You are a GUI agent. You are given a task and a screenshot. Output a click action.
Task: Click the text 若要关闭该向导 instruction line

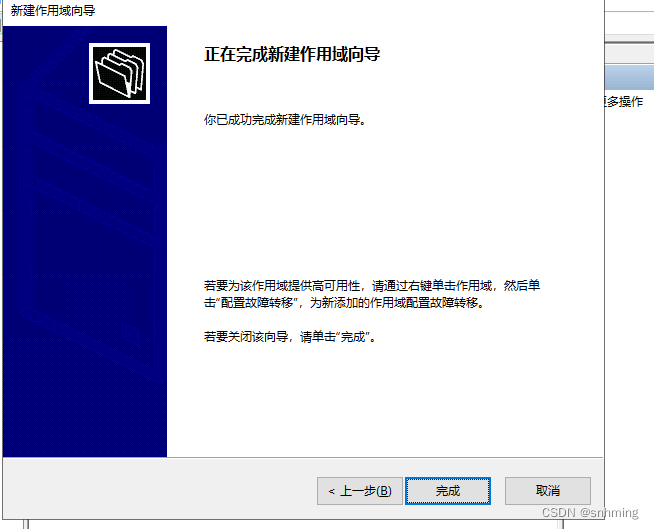[x=291, y=337]
